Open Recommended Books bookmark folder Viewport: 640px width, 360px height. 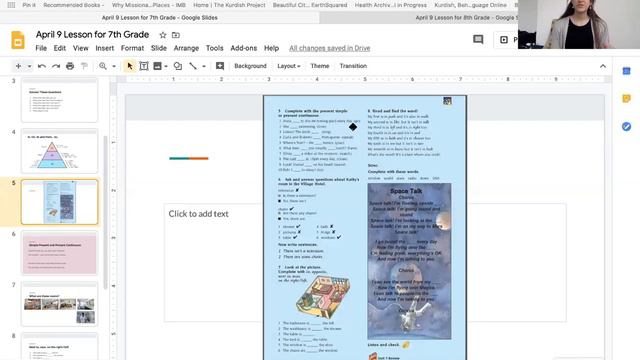click(73, 5)
